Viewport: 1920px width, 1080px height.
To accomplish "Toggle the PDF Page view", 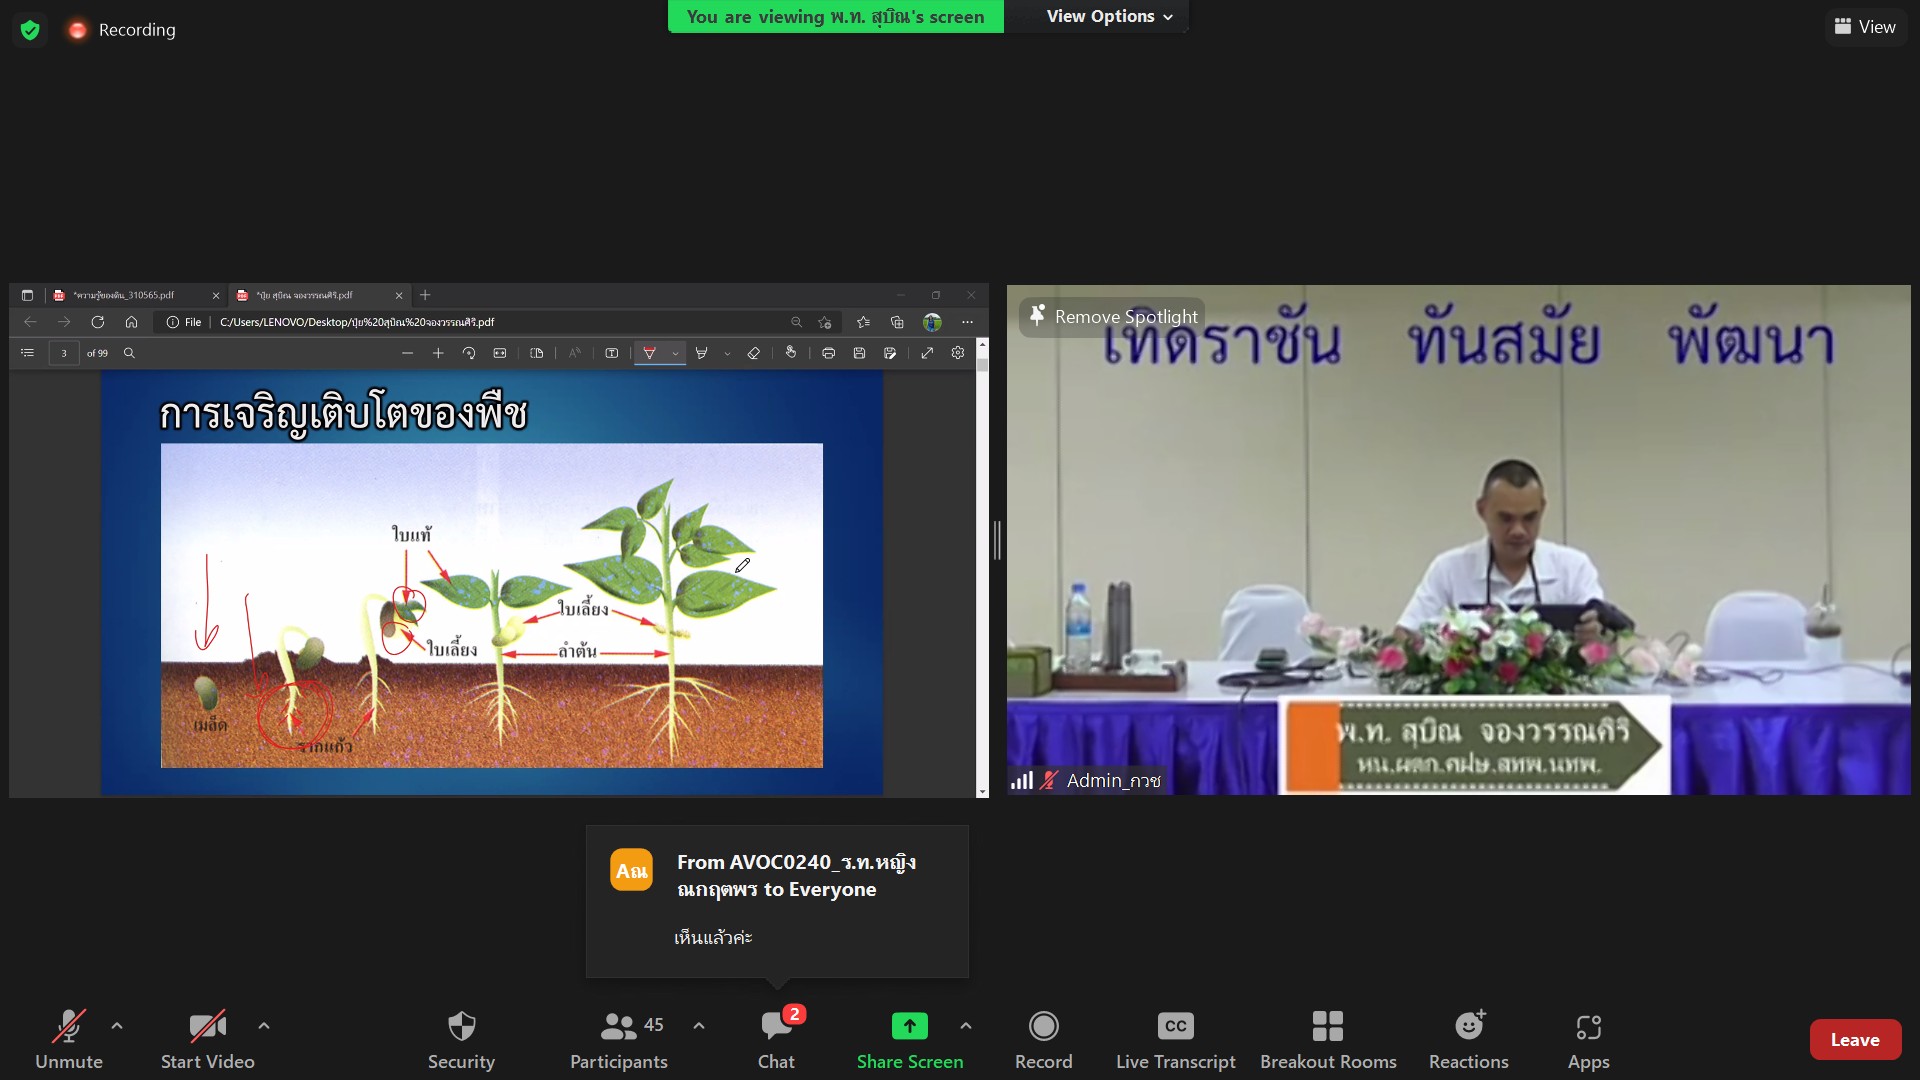I will pyautogui.click(x=537, y=353).
